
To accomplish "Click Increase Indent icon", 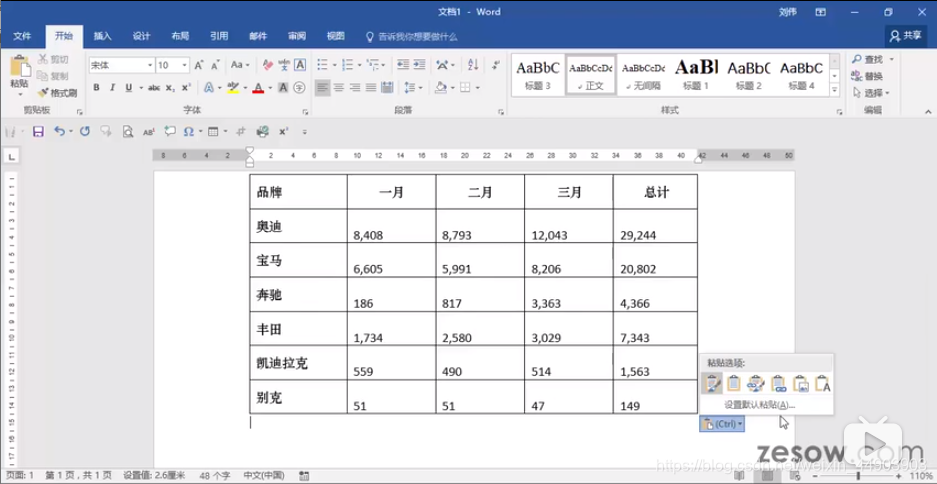I will [419, 65].
